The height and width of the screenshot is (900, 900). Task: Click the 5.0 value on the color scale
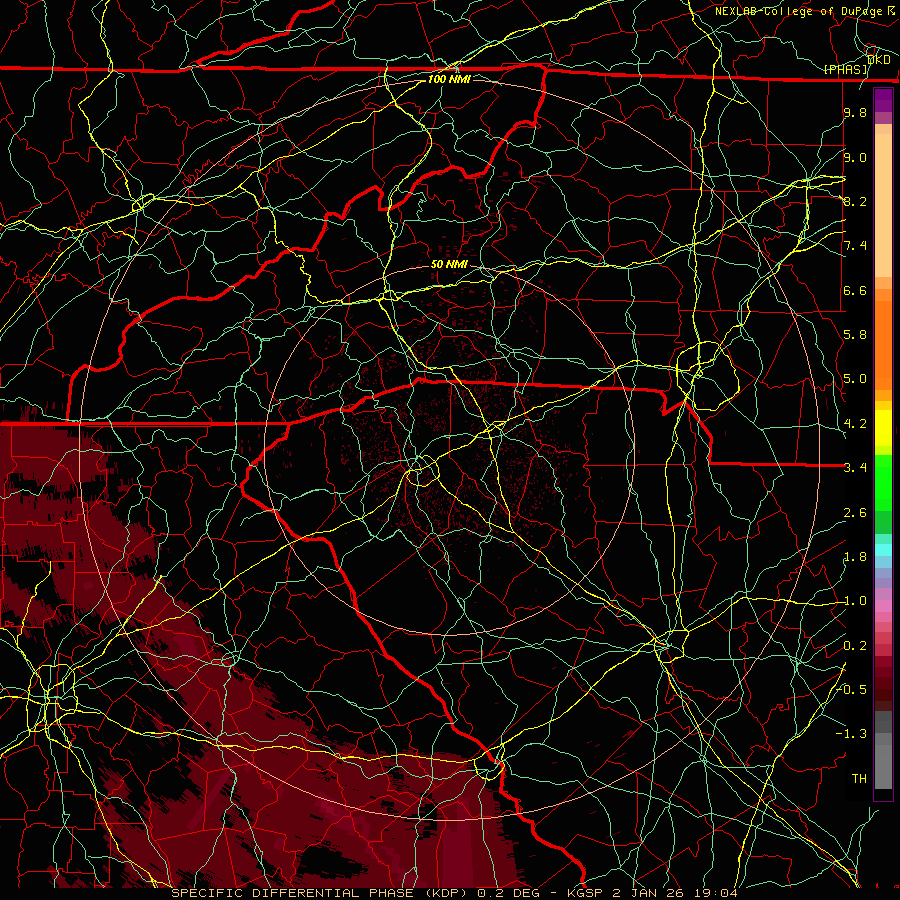click(855, 379)
